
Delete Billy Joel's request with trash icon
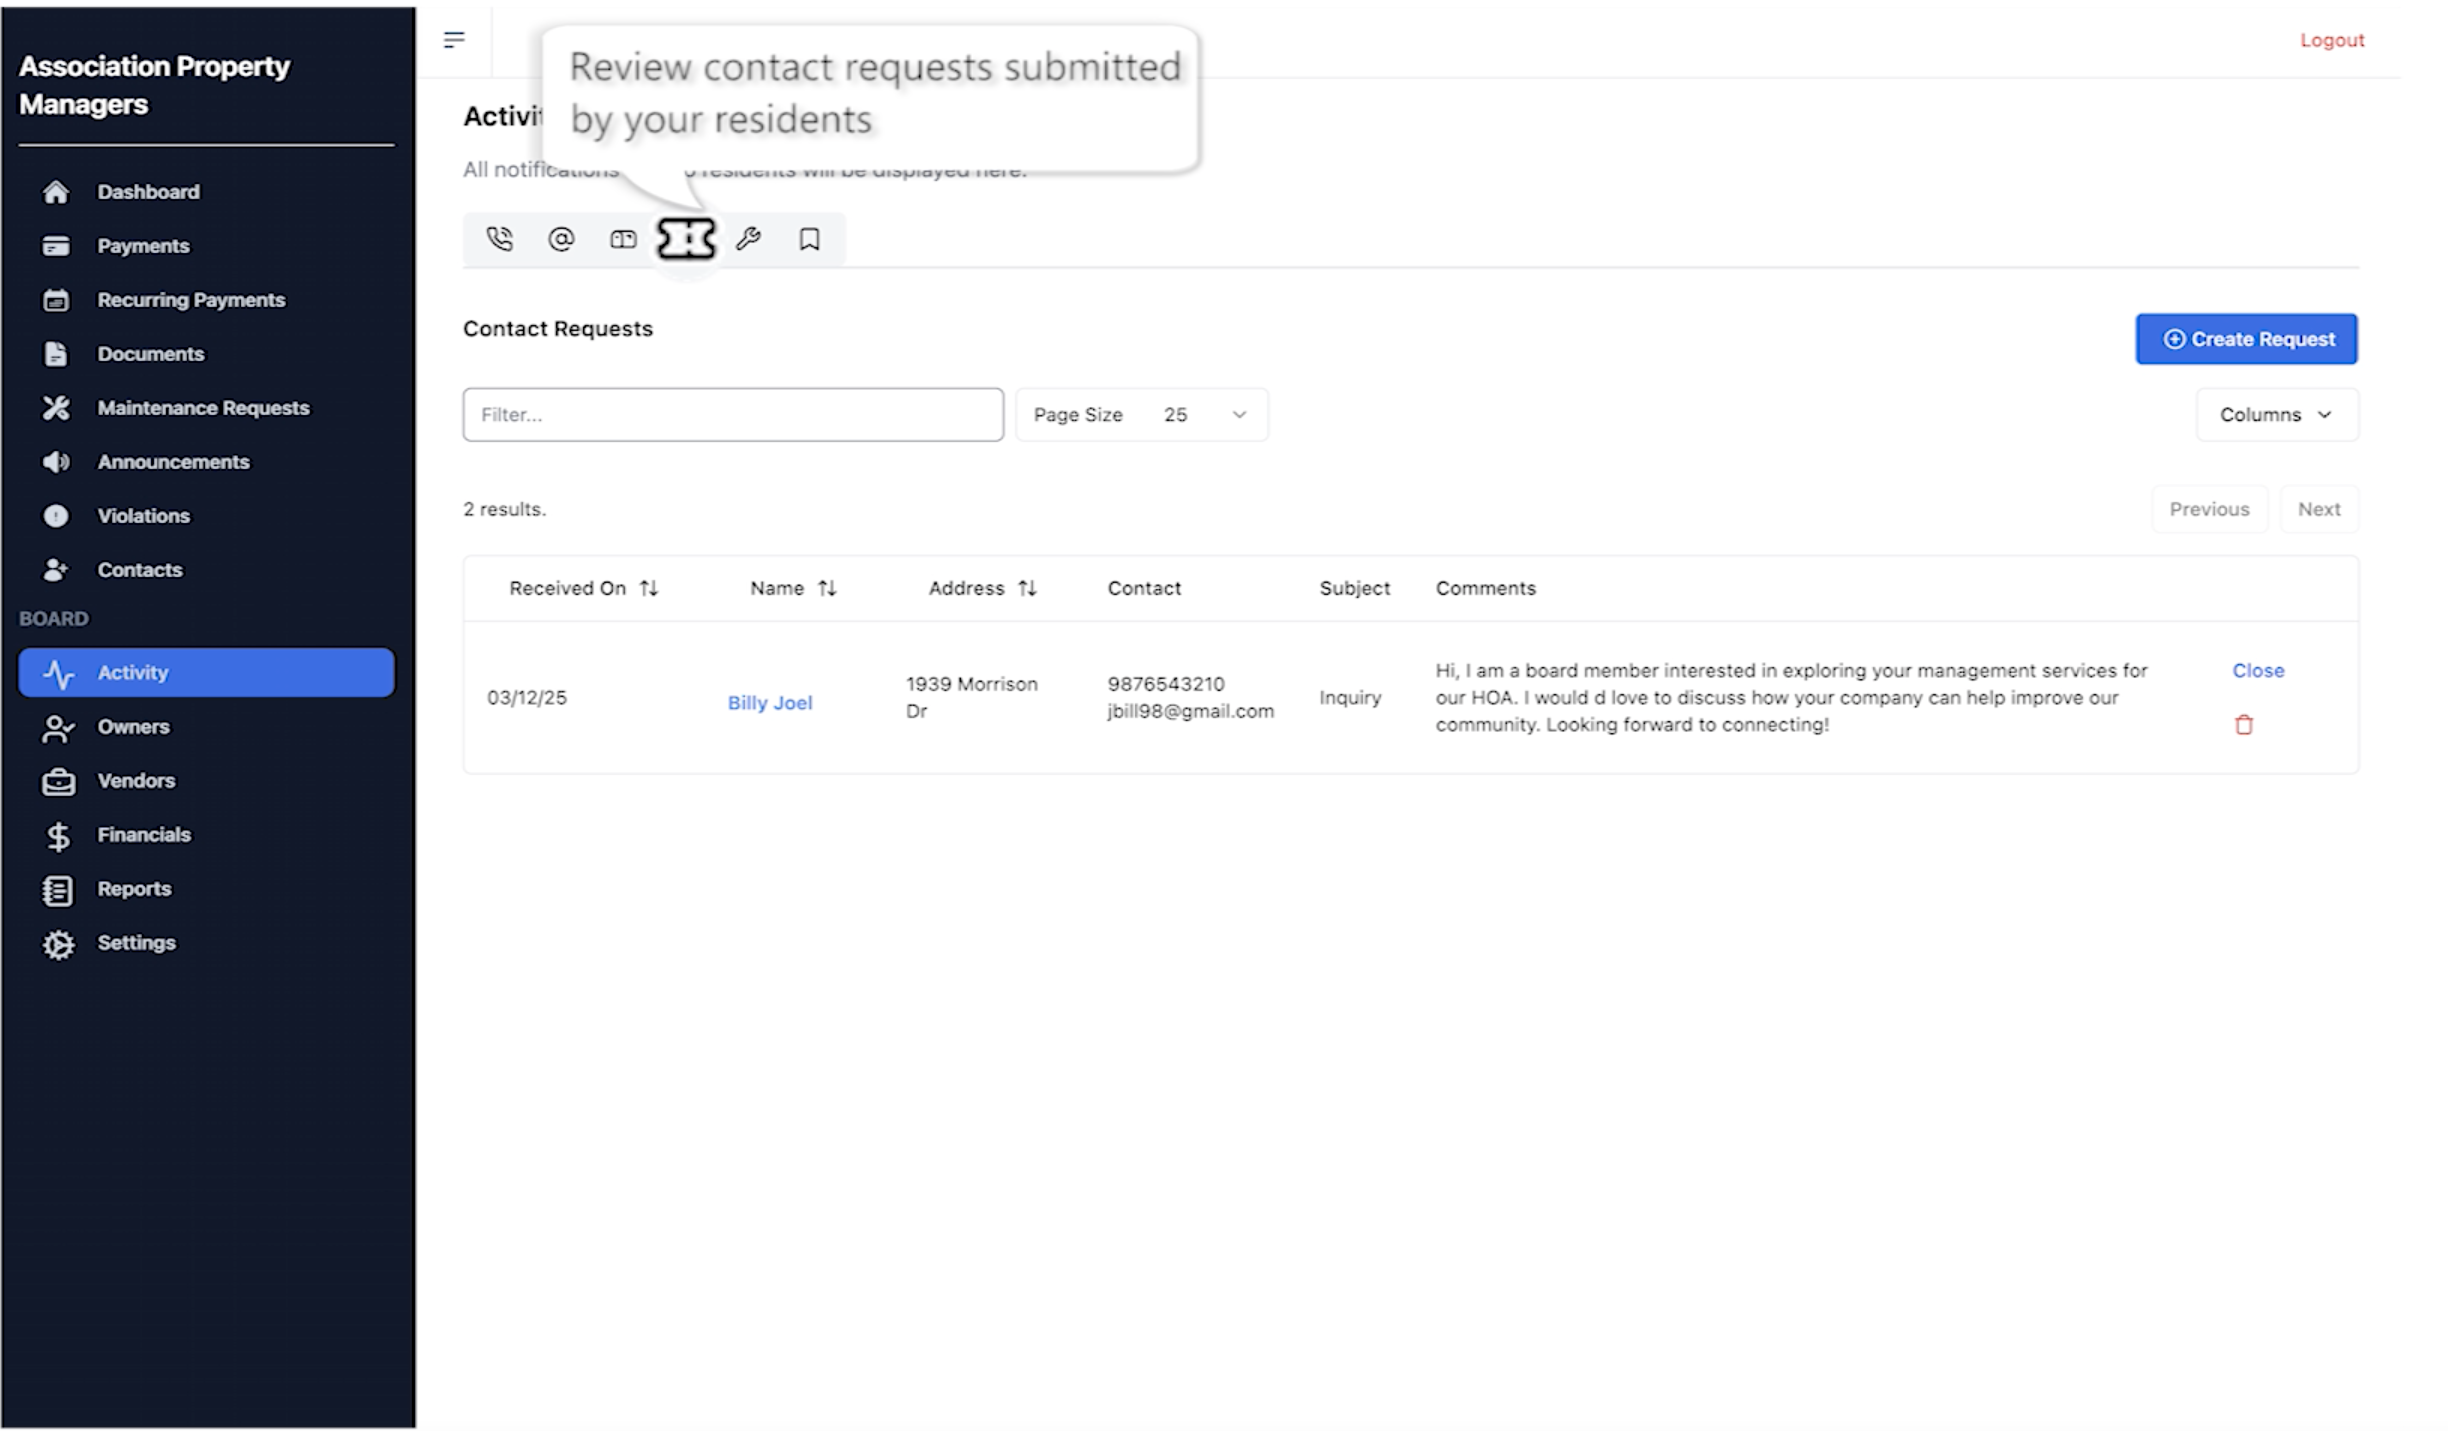2243,725
